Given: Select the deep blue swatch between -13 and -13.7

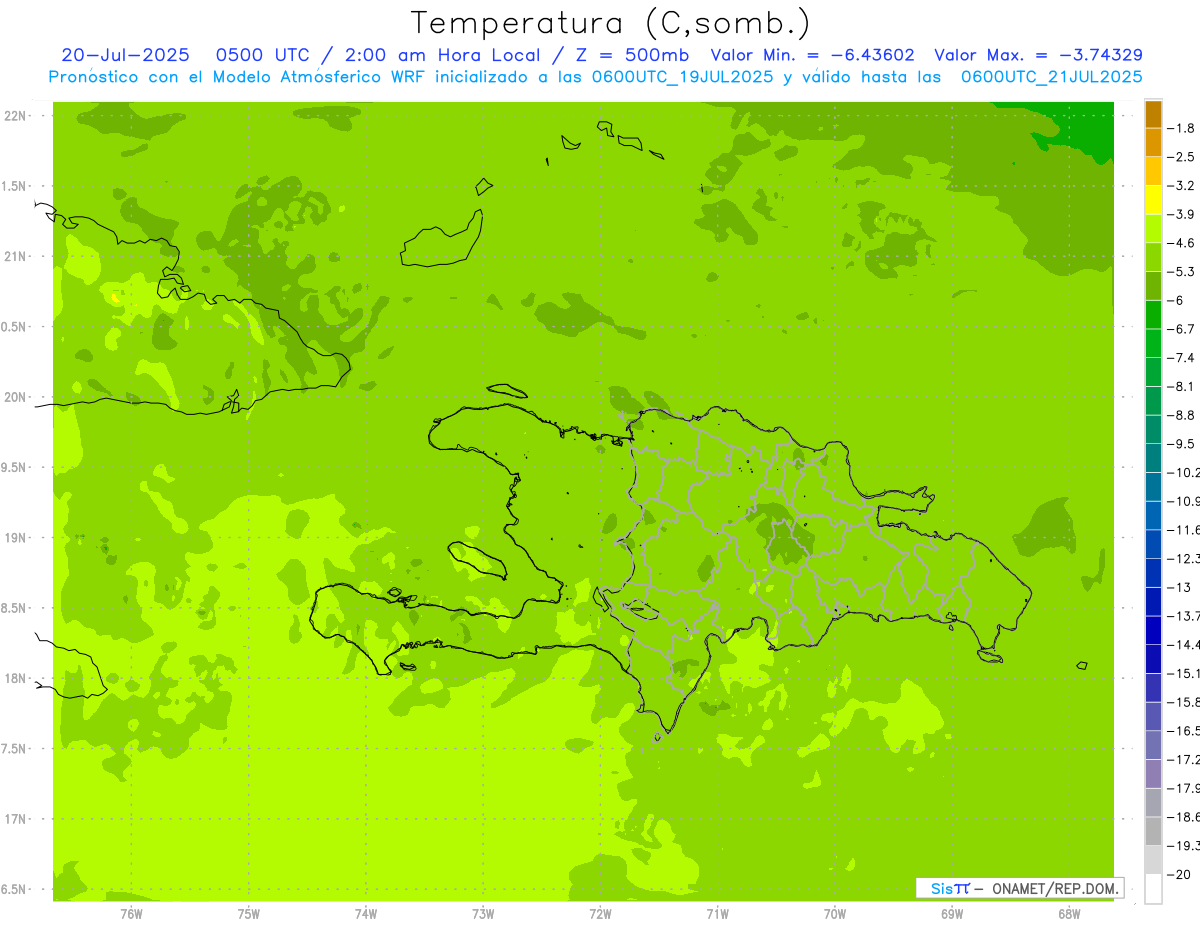Looking at the screenshot, I should pos(1154,601).
